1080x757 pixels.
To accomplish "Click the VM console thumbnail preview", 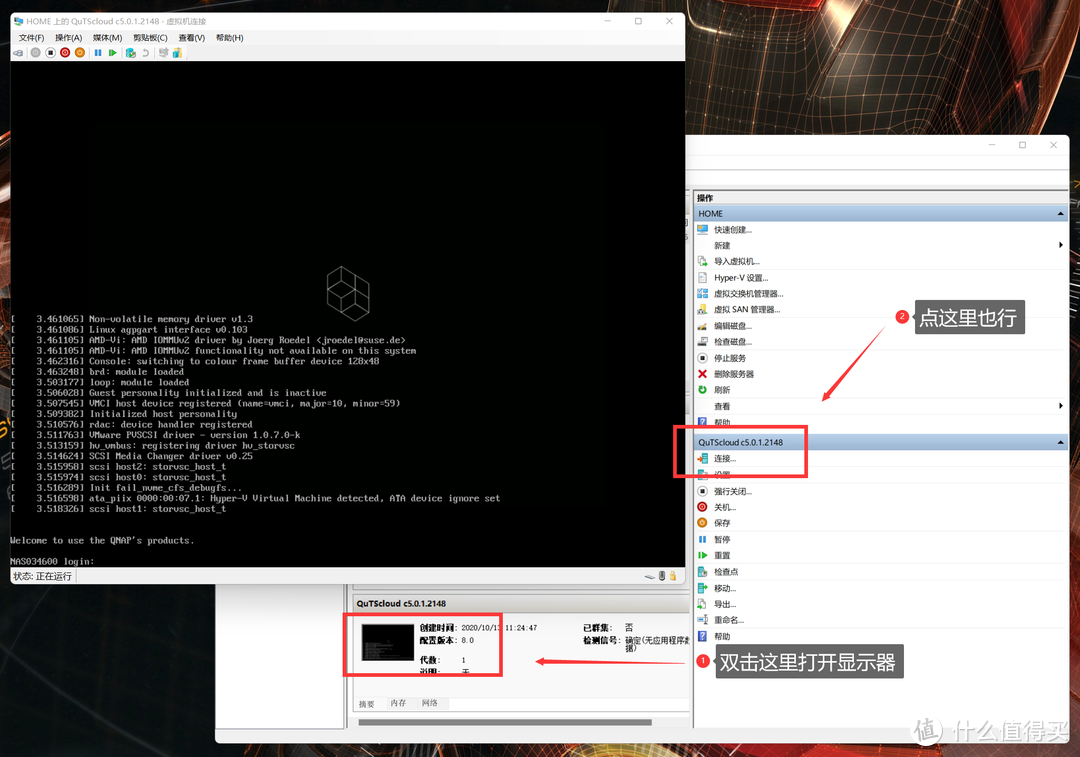I will coord(388,643).
